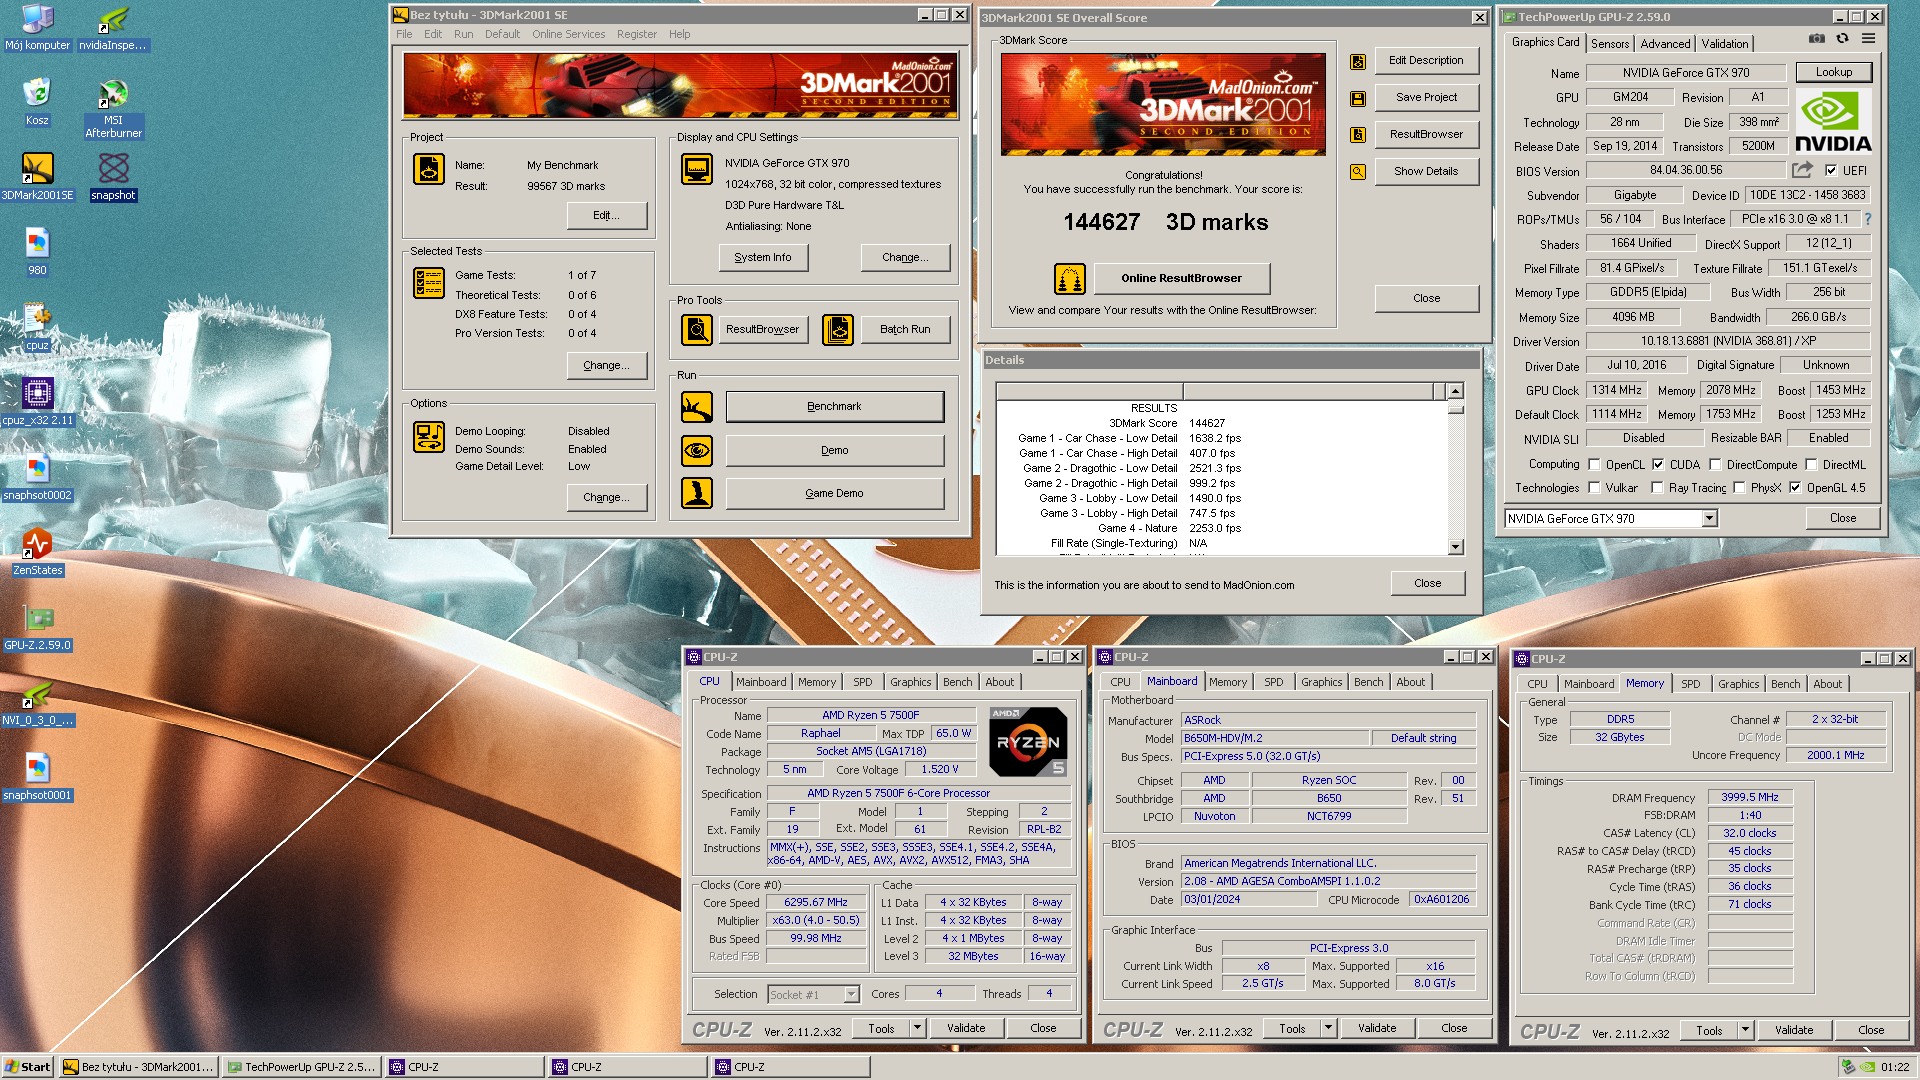Click scroll up arrow in Details results list

point(1456,391)
